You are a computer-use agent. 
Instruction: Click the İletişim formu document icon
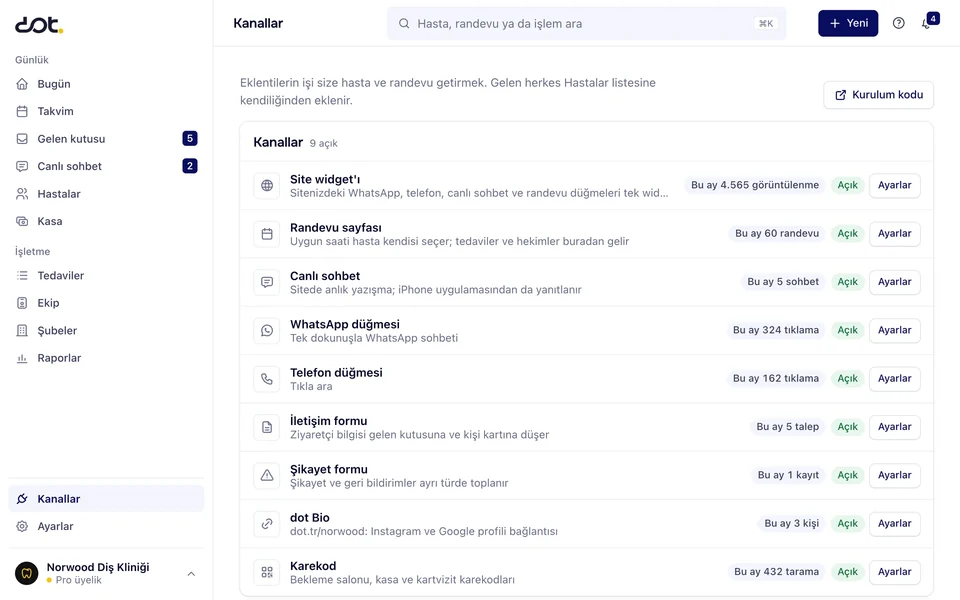(267, 427)
